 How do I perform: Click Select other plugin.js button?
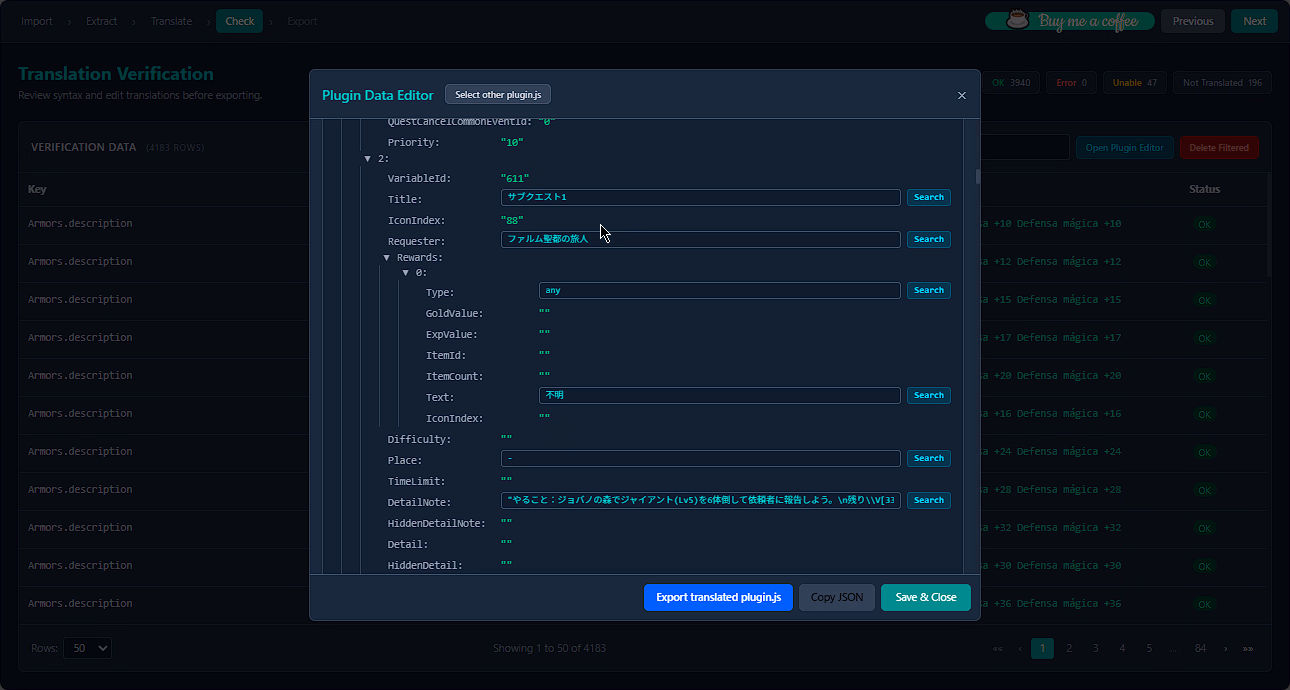click(498, 95)
